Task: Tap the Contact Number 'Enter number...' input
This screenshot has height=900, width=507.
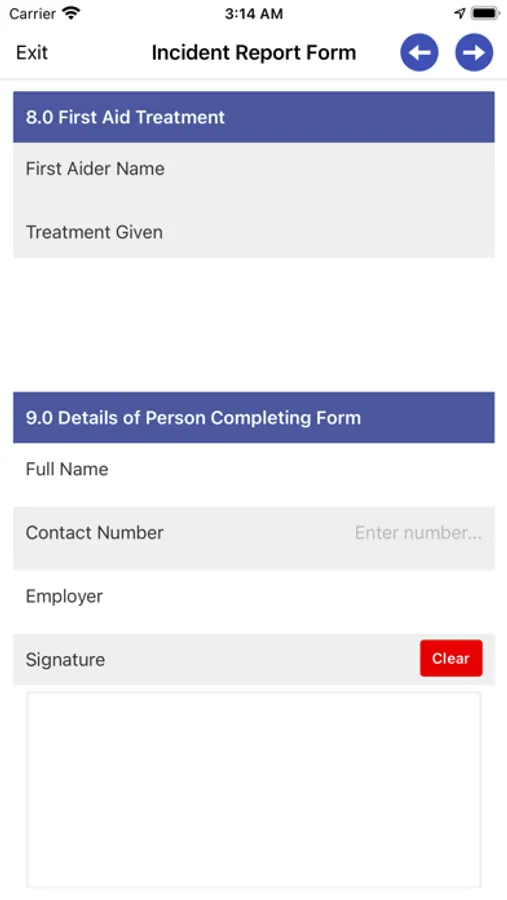Action: point(418,533)
